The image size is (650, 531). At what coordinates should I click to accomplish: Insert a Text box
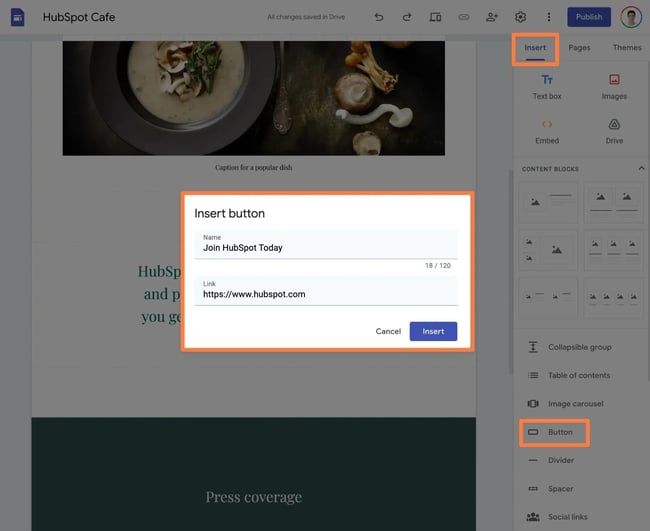pyautogui.click(x=547, y=87)
